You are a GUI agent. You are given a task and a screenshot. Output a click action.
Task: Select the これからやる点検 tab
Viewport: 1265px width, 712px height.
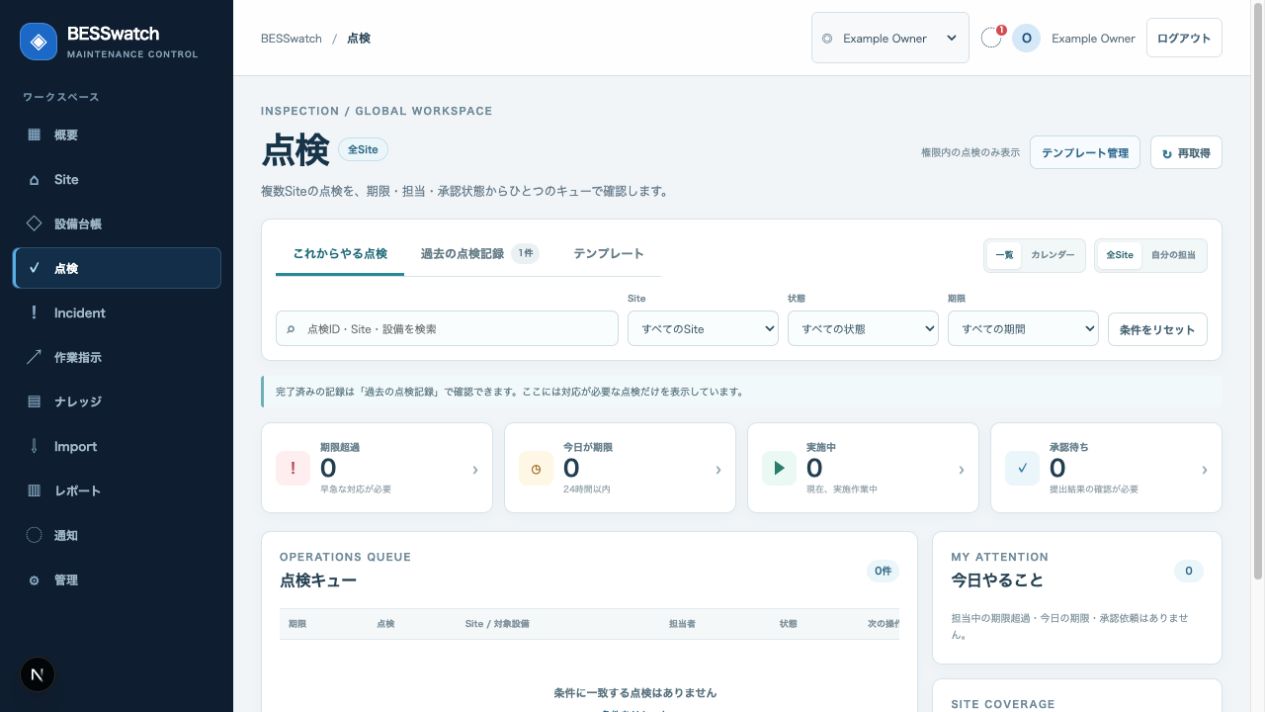340,254
